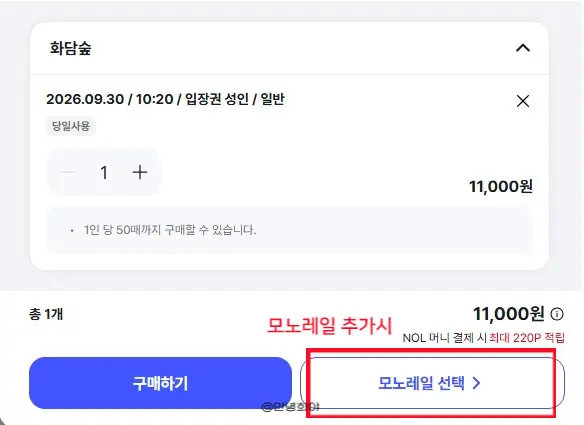This screenshot has height=425, width=584.
Task: Click the bold total amount 11,000원
Action: tap(509, 314)
